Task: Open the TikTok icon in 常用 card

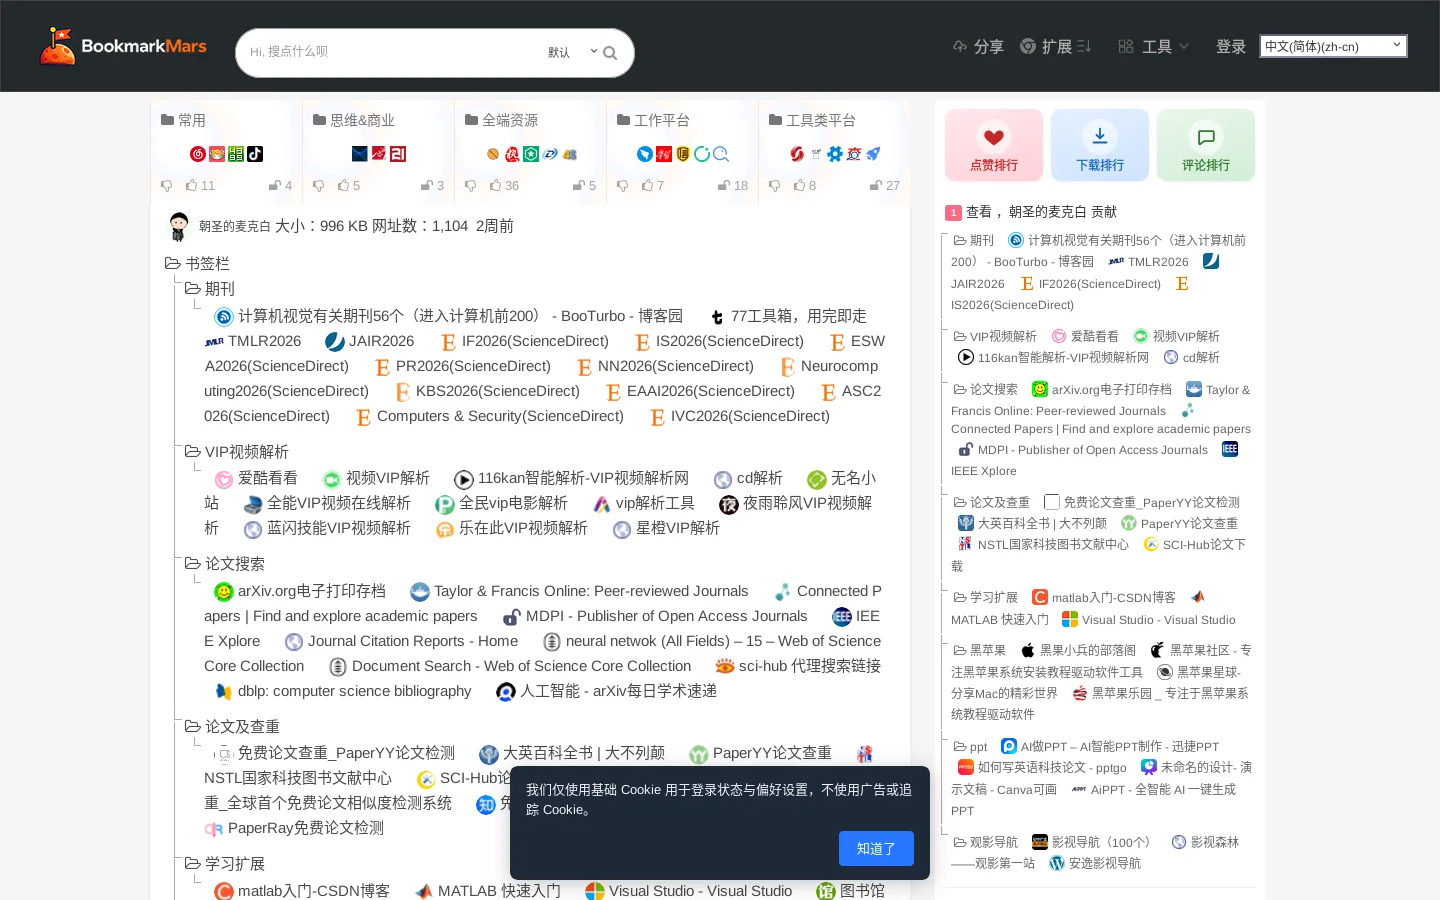Action: tap(255, 154)
